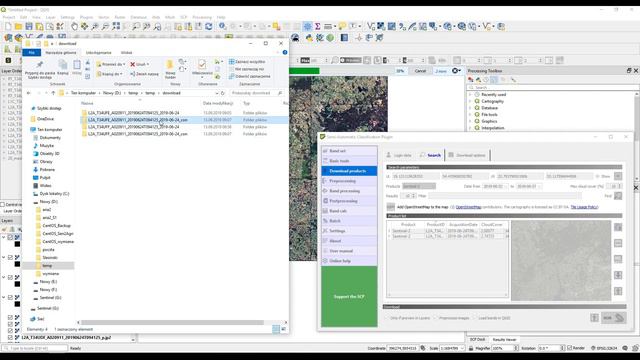This screenshot has width=640, height=360.
Task: Open the Przenieś do dropdown in Explorer
Action: coord(111,64)
